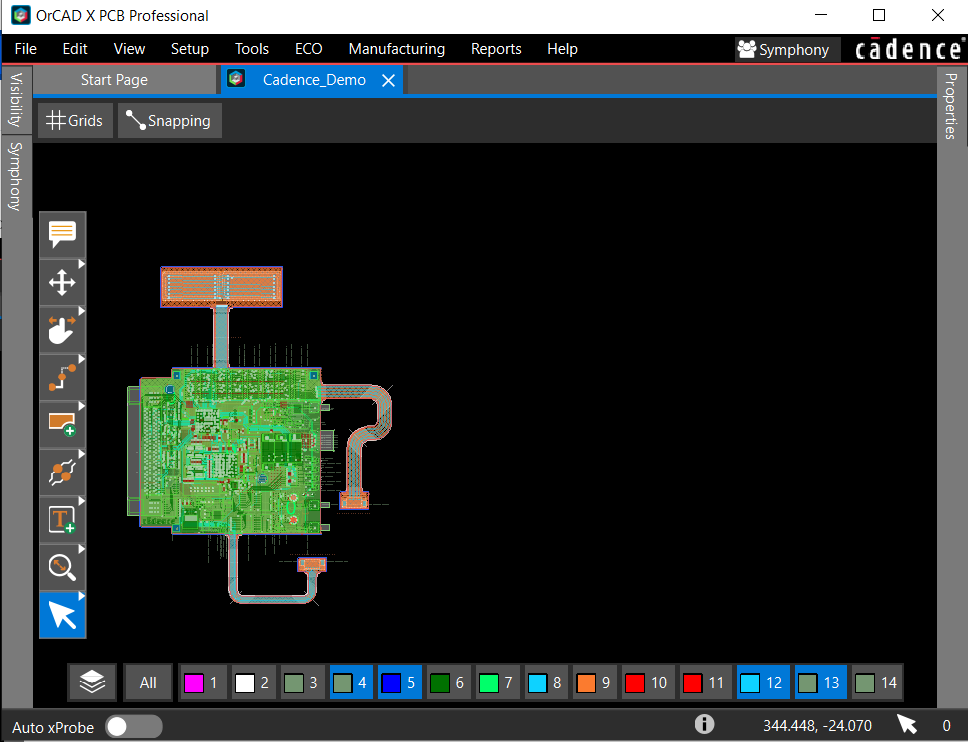Disable highlighted layer 13
Viewport: 968px width, 742px height.
820,682
